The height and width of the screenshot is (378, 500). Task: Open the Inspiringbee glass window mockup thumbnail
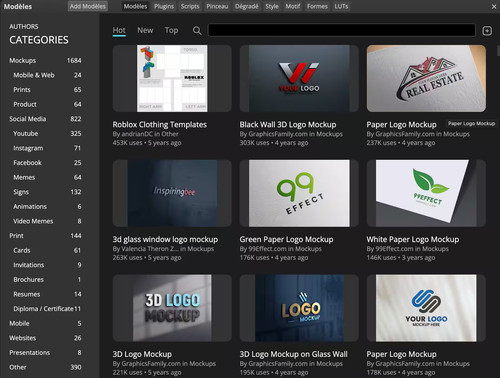(x=172, y=193)
